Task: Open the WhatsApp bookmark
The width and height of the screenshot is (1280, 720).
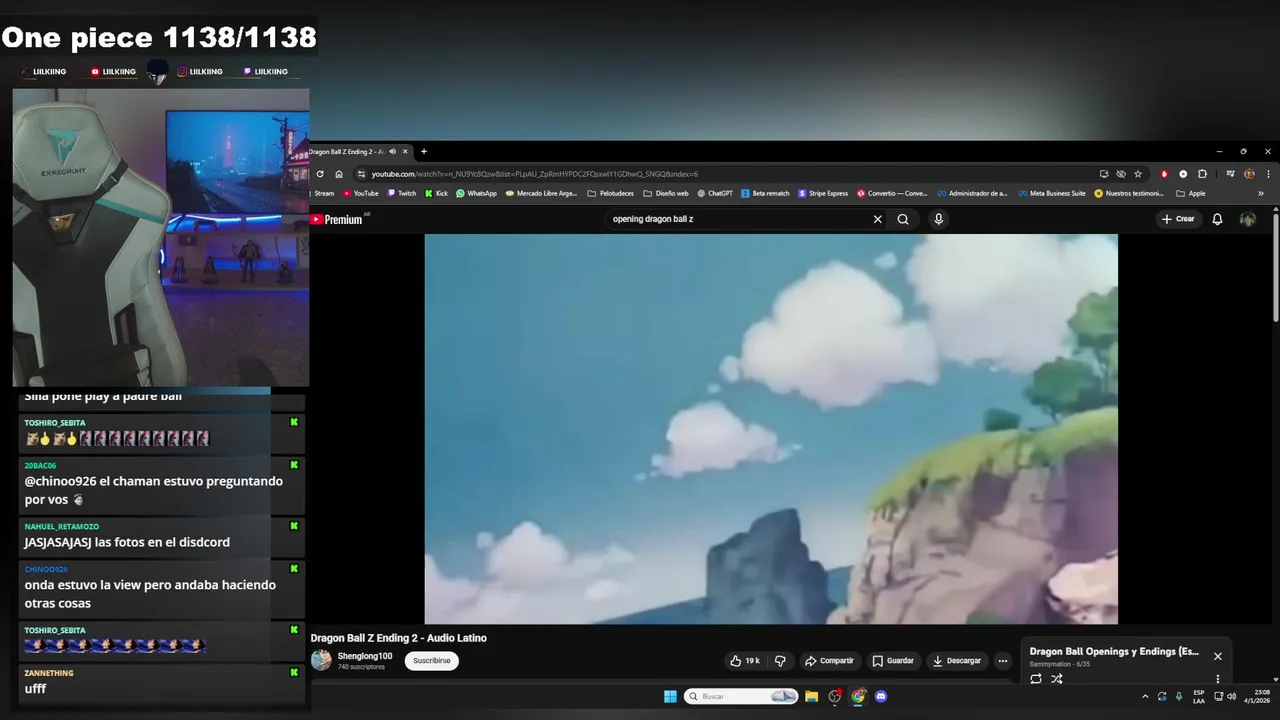Action: pyautogui.click(x=476, y=193)
